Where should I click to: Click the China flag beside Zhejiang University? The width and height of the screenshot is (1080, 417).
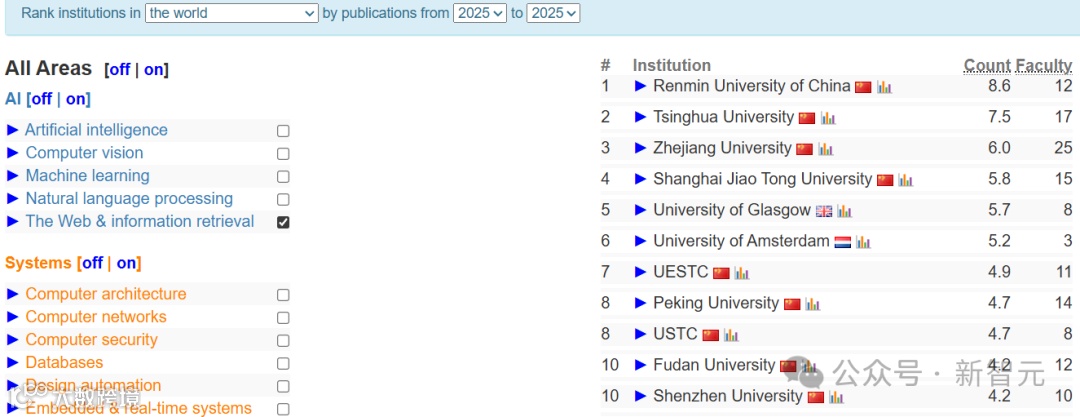pos(804,150)
